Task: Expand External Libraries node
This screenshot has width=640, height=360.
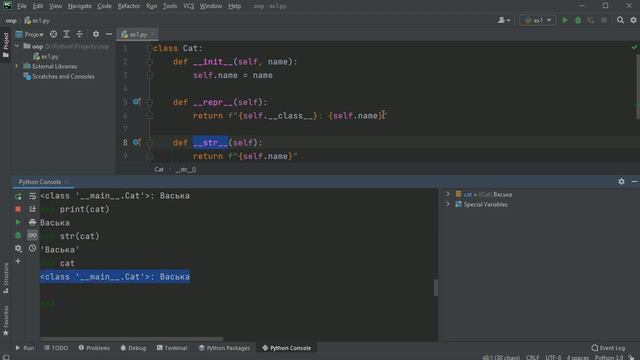Action: coord(17,66)
